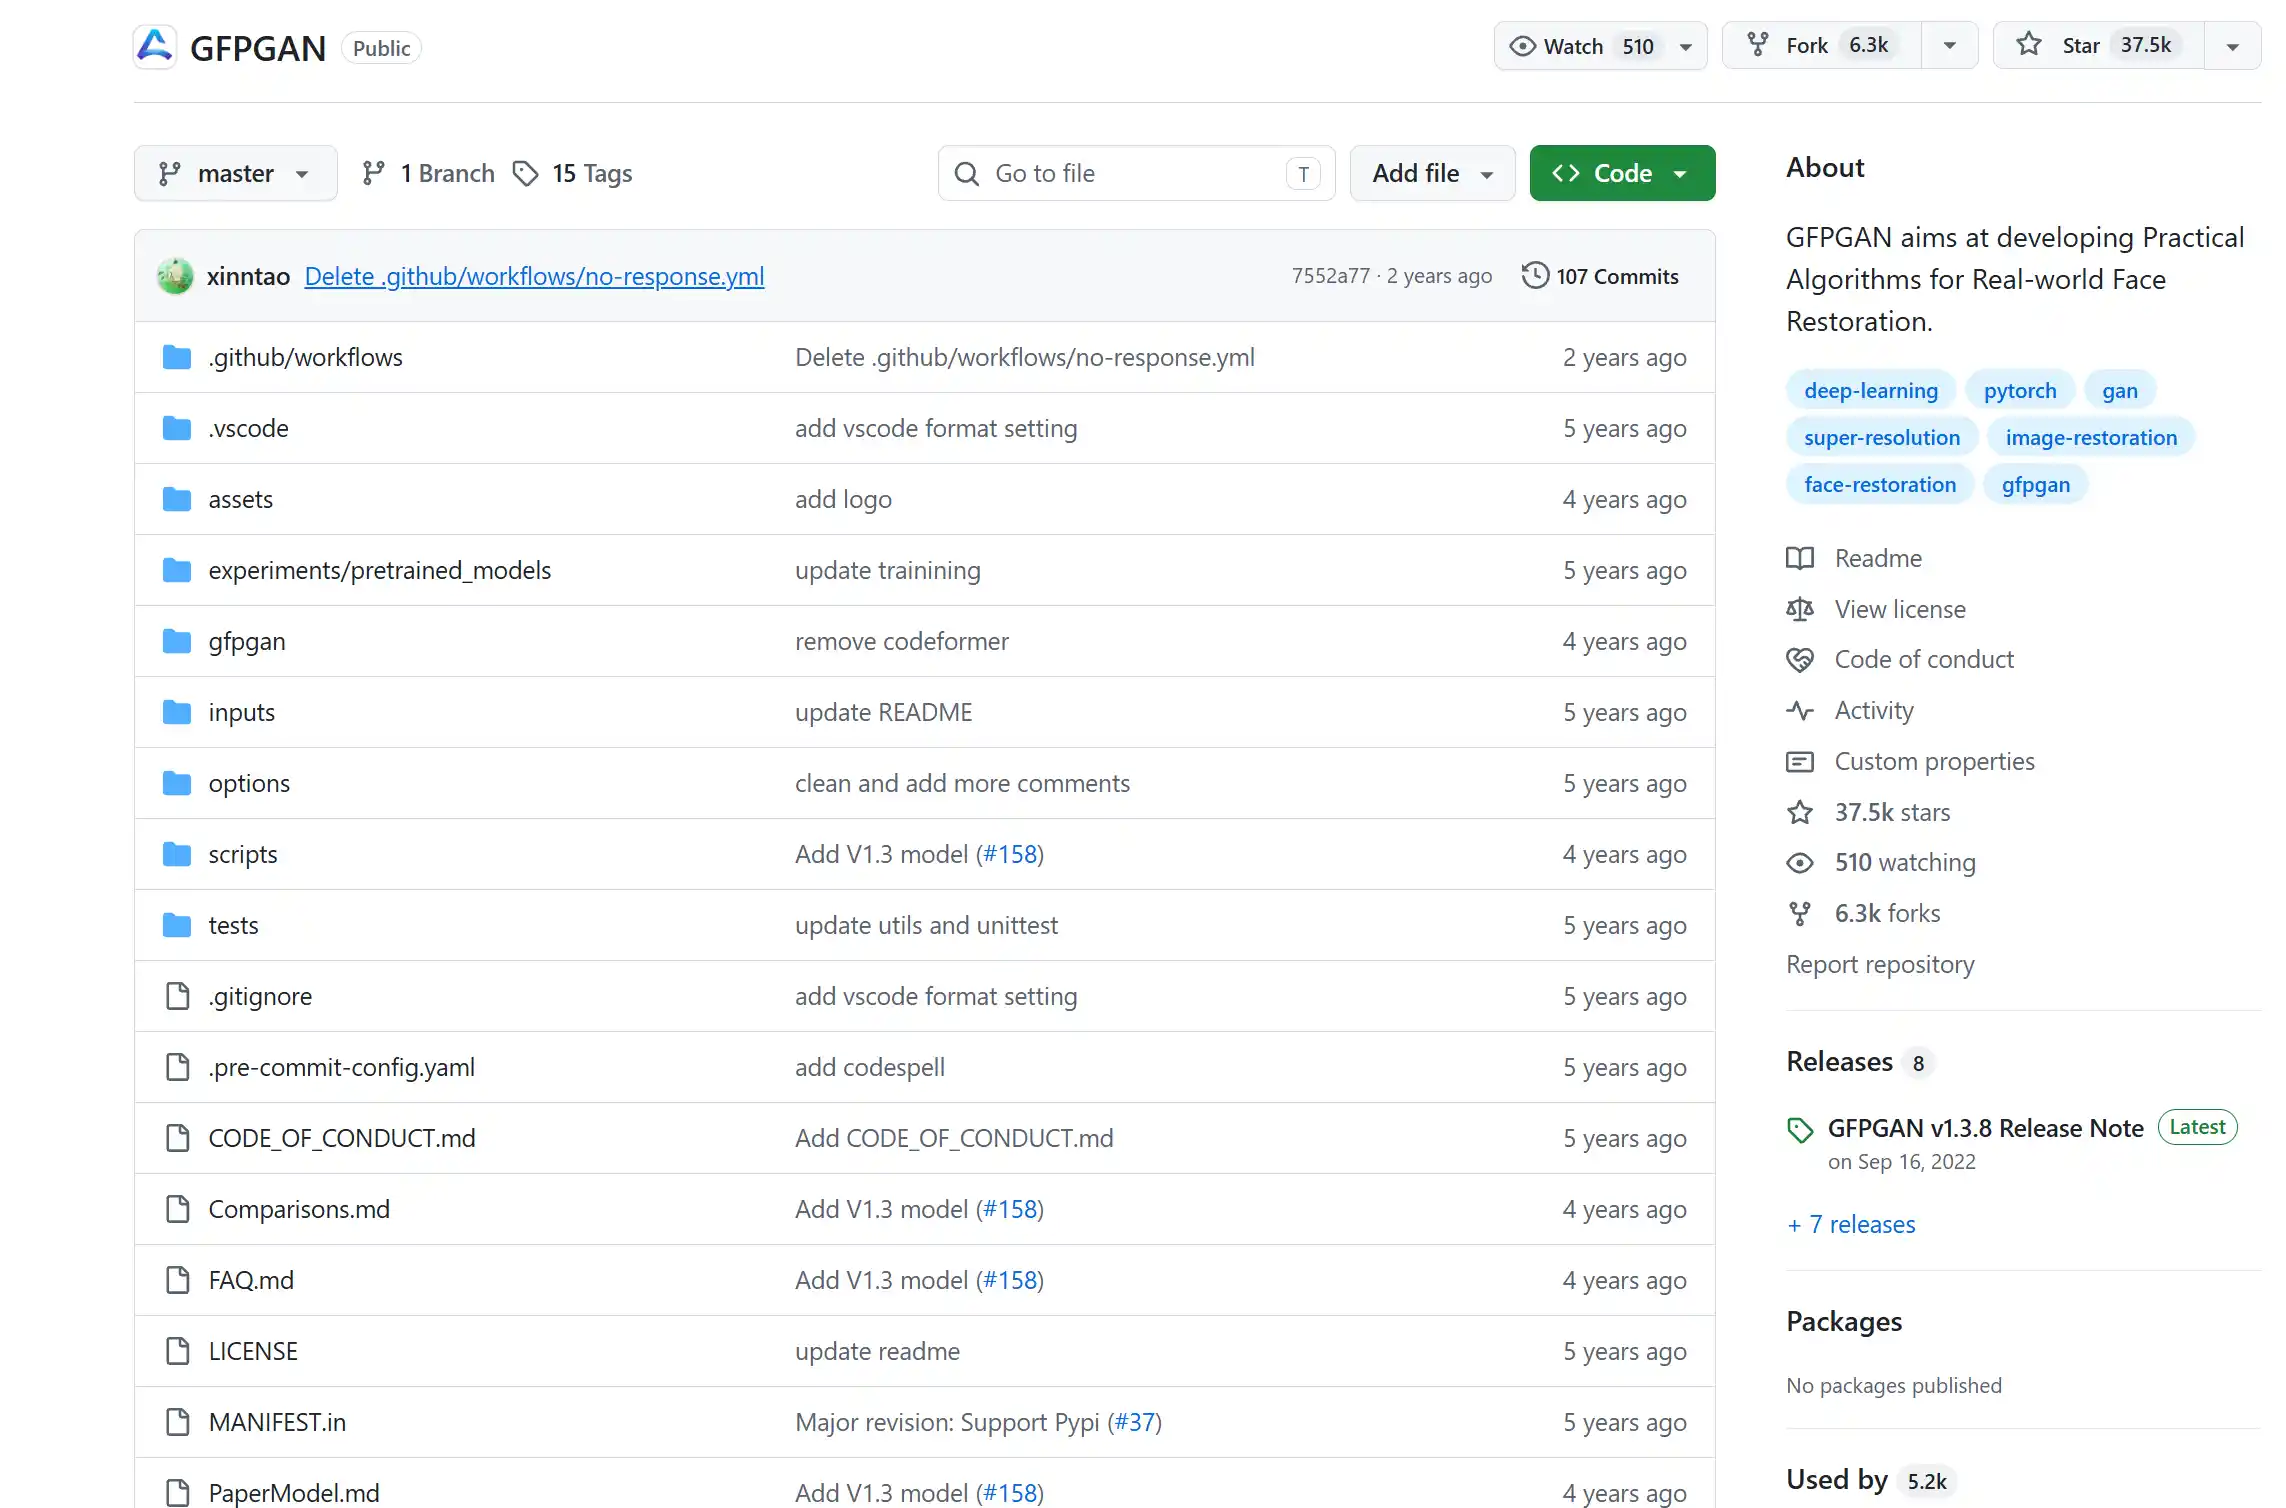This screenshot has height=1508, width=2286.
Task: Click the Packages heading link
Action: pyautogui.click(x=1844, y=1321)
